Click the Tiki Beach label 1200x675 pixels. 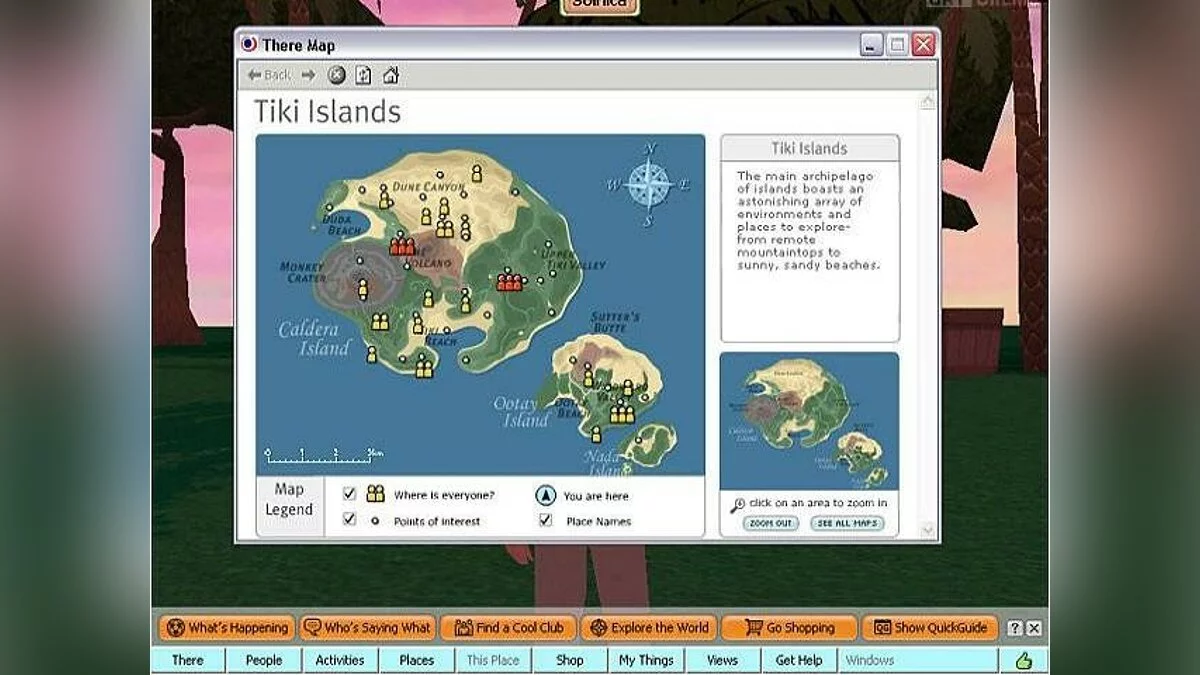437,336
